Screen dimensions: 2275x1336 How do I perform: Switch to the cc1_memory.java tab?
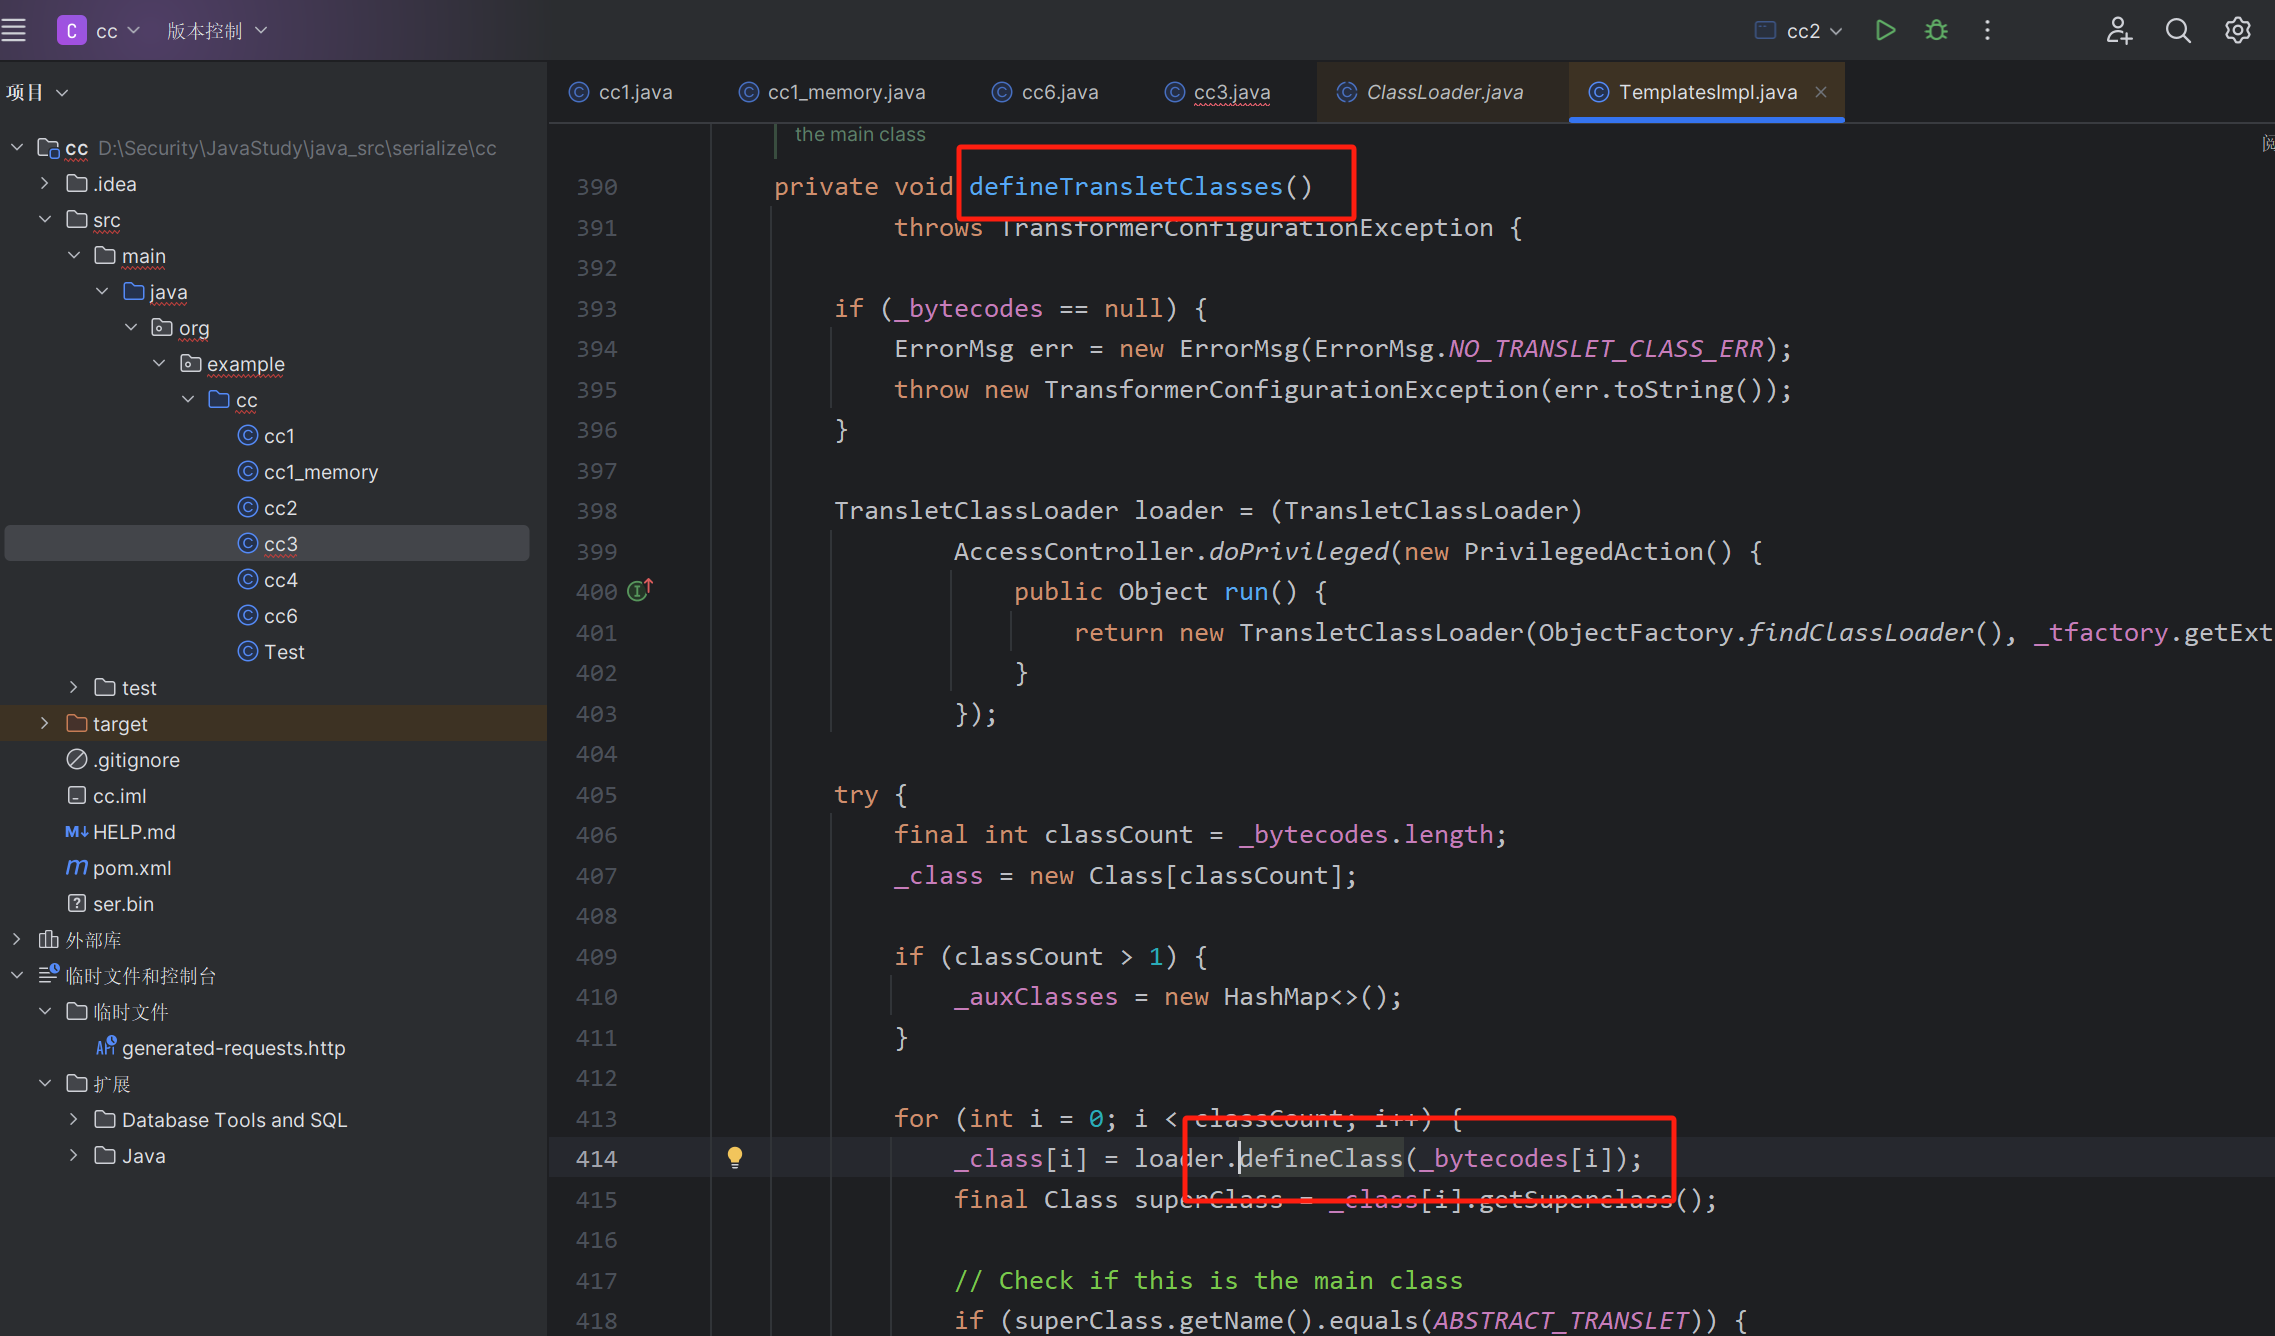click(x=845, y=92)
